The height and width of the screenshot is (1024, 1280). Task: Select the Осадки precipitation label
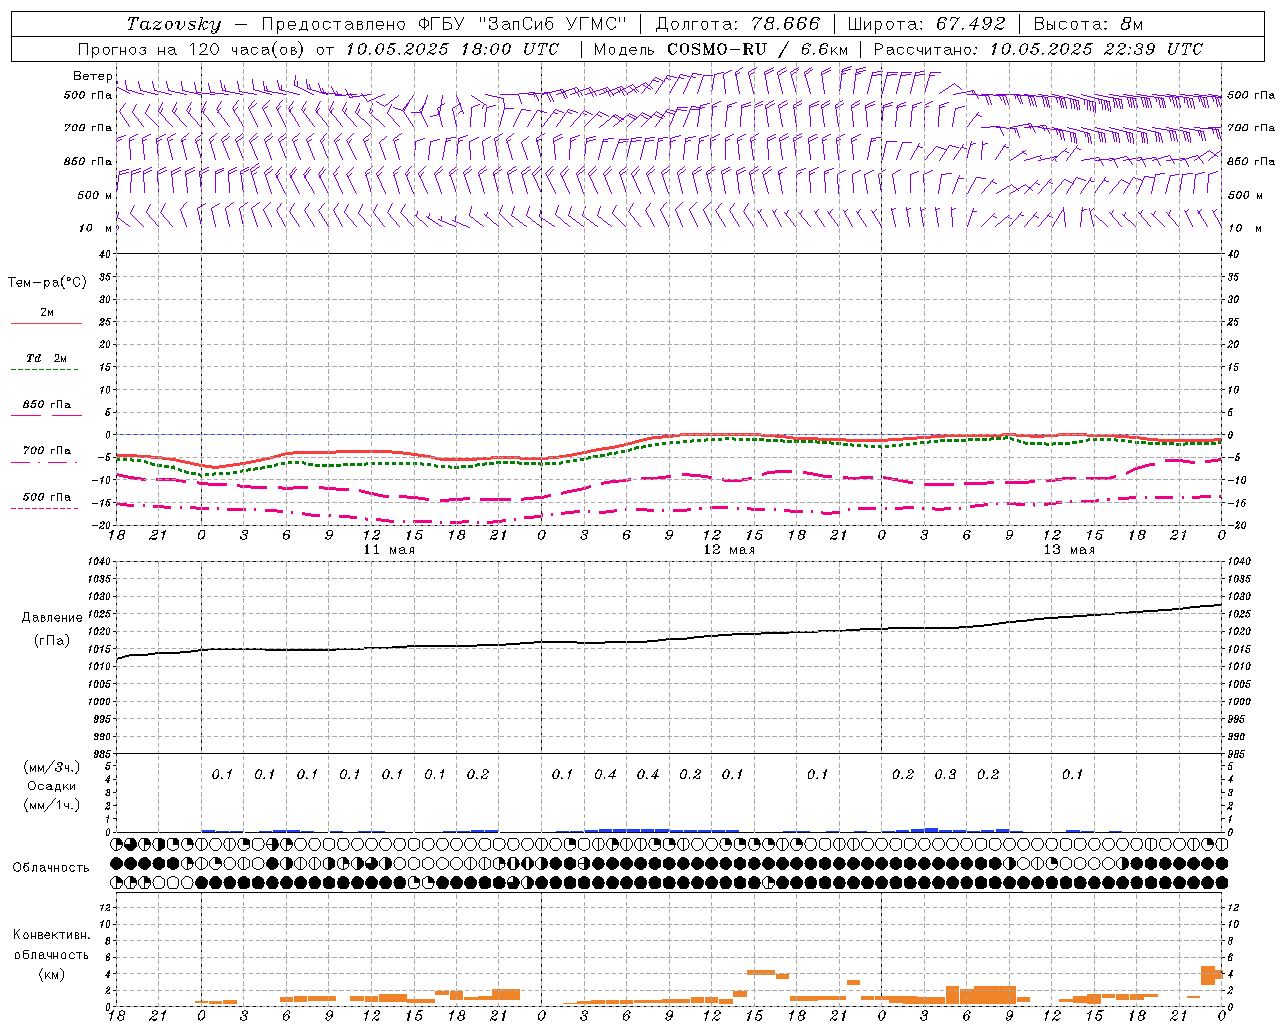pos(51,786)
